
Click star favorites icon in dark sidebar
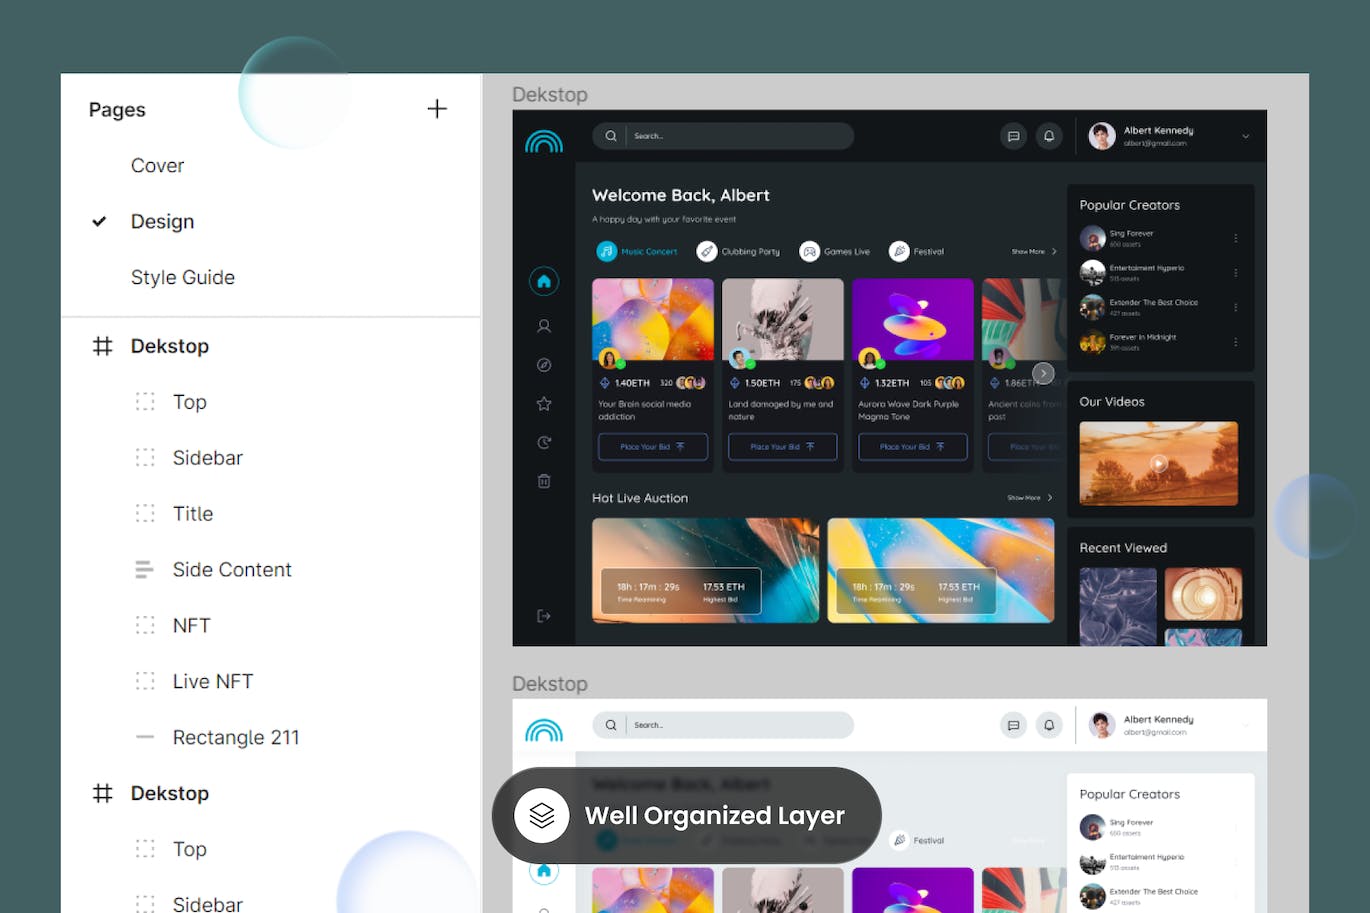[544, 404]
